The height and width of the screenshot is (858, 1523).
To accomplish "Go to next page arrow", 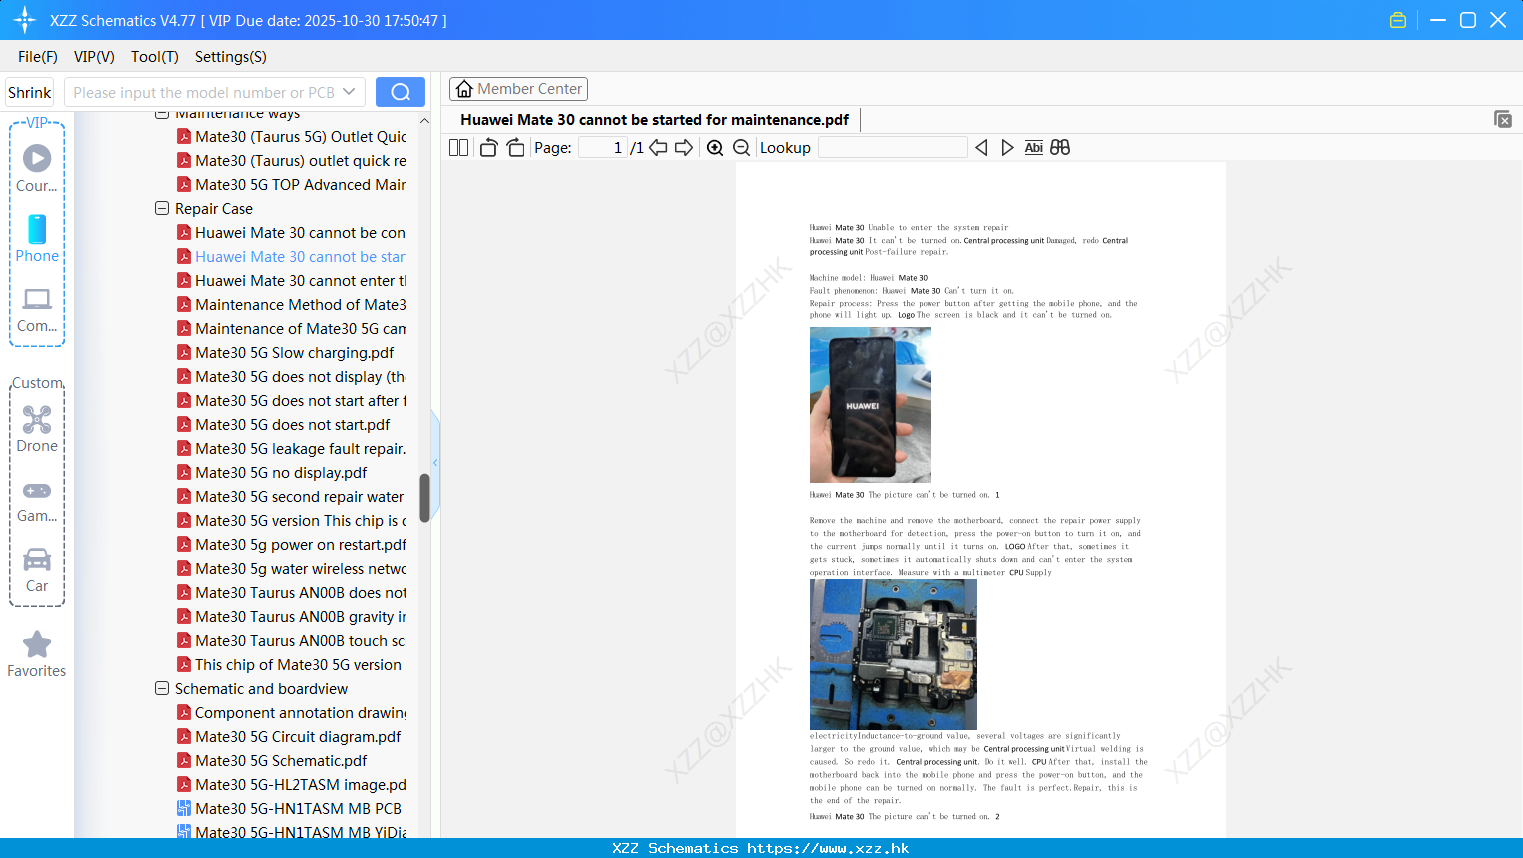I will 684,147.
